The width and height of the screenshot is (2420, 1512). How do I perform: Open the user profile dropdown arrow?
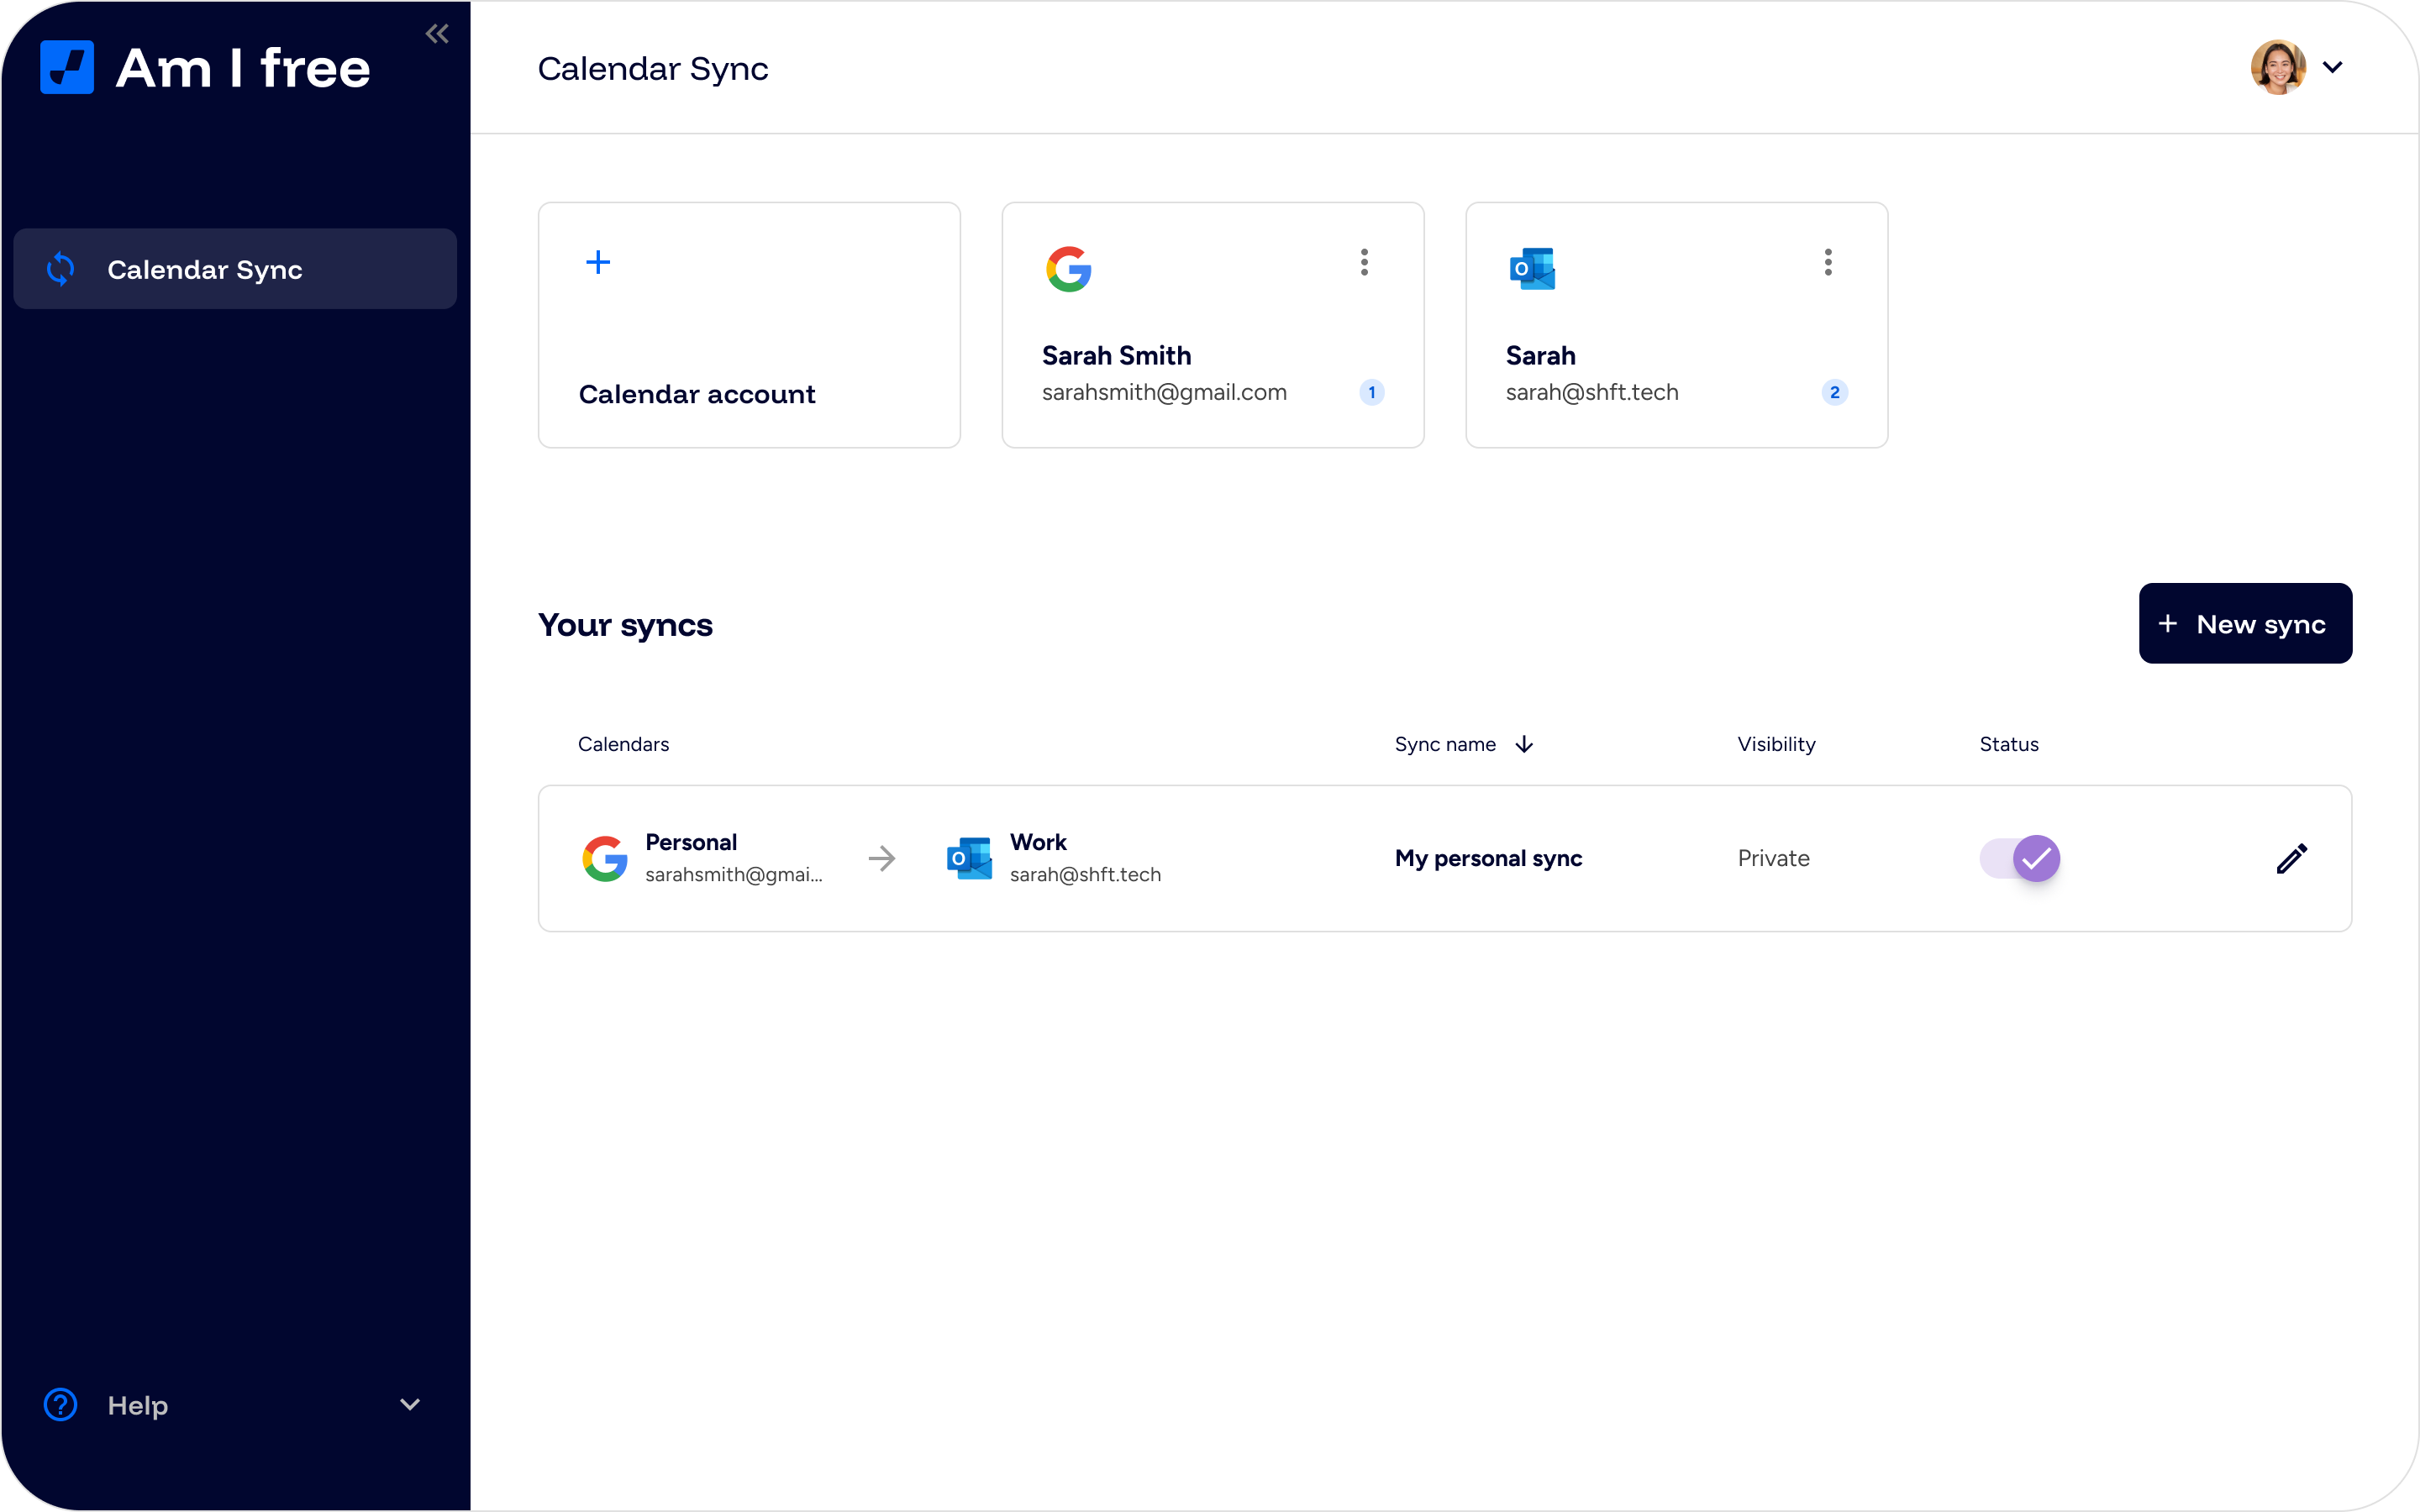coord(2333,67)
